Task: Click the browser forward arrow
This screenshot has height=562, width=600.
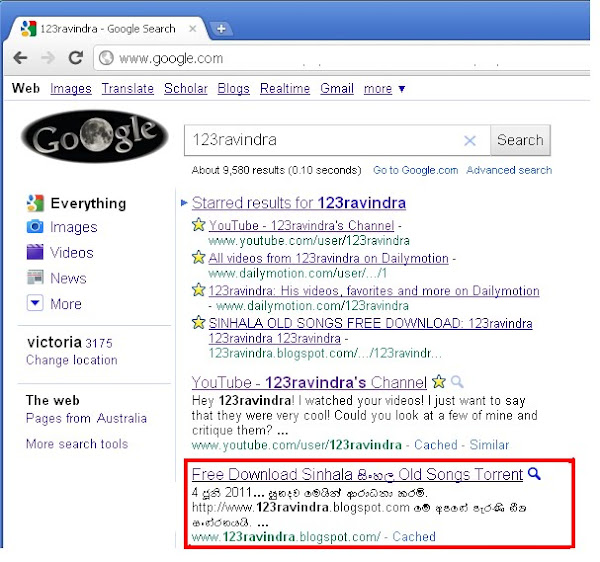Action: tap(48, 58)
